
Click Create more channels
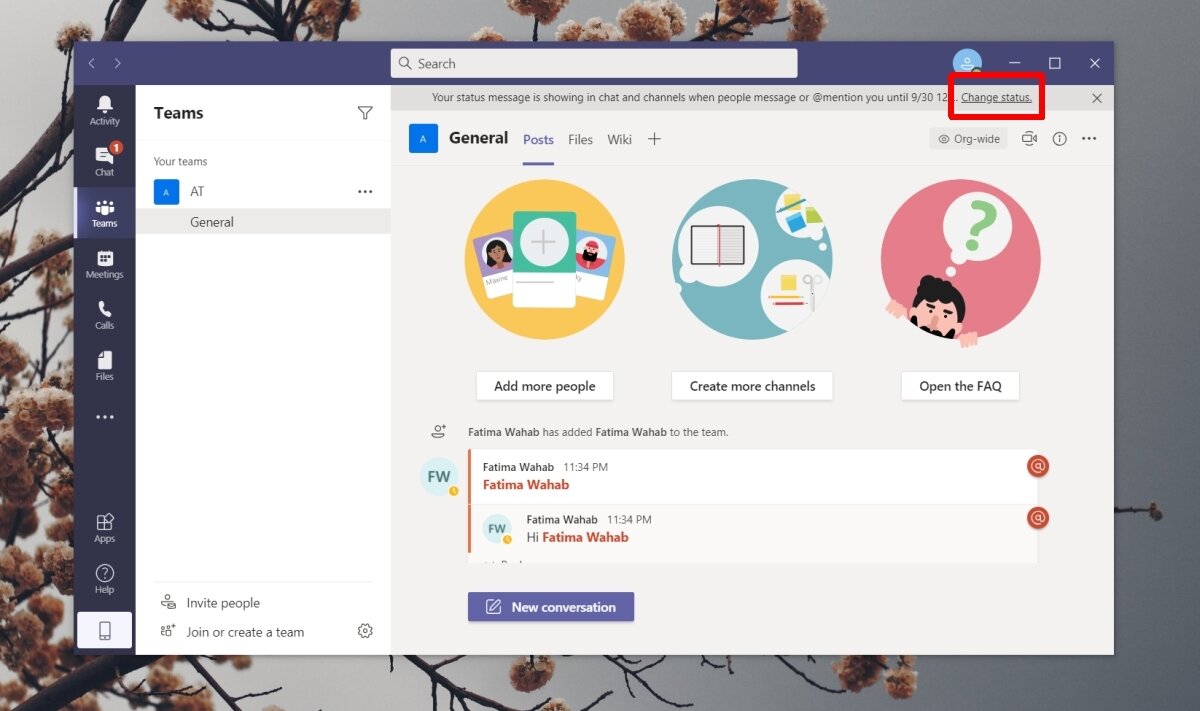coord(751,386)
